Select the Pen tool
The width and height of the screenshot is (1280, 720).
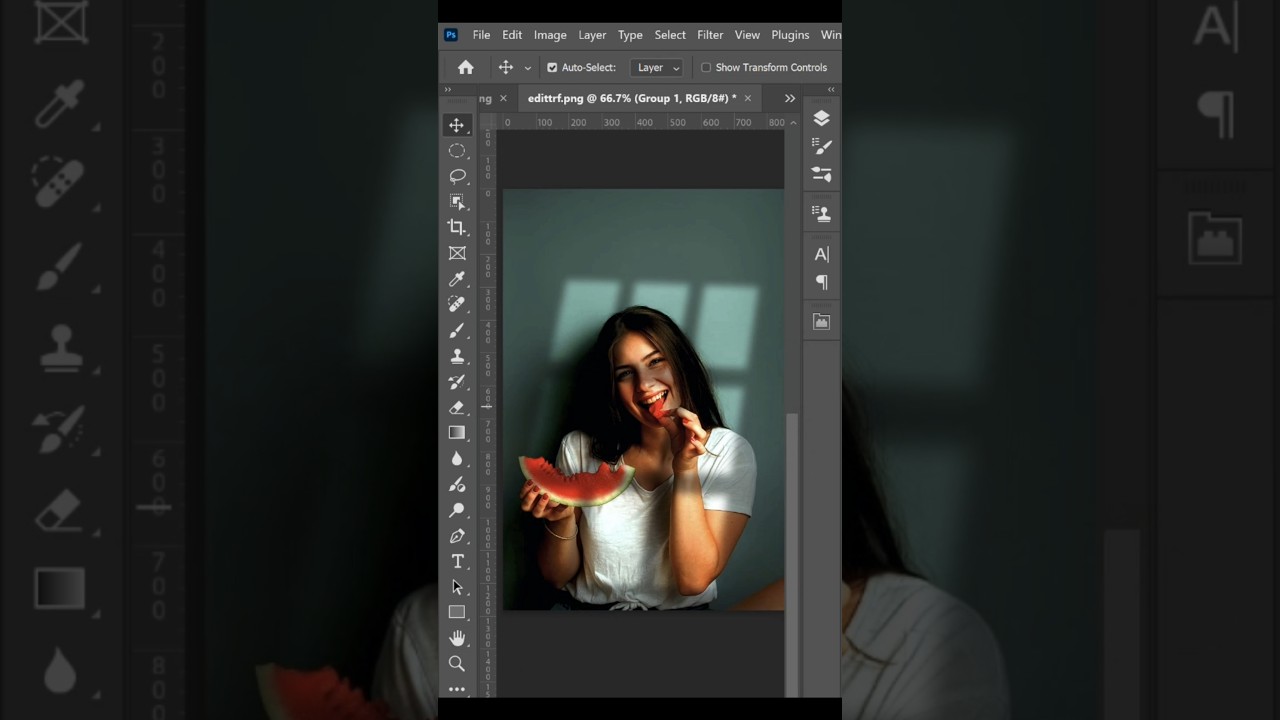pyautogui.click(x=457, y=536)
